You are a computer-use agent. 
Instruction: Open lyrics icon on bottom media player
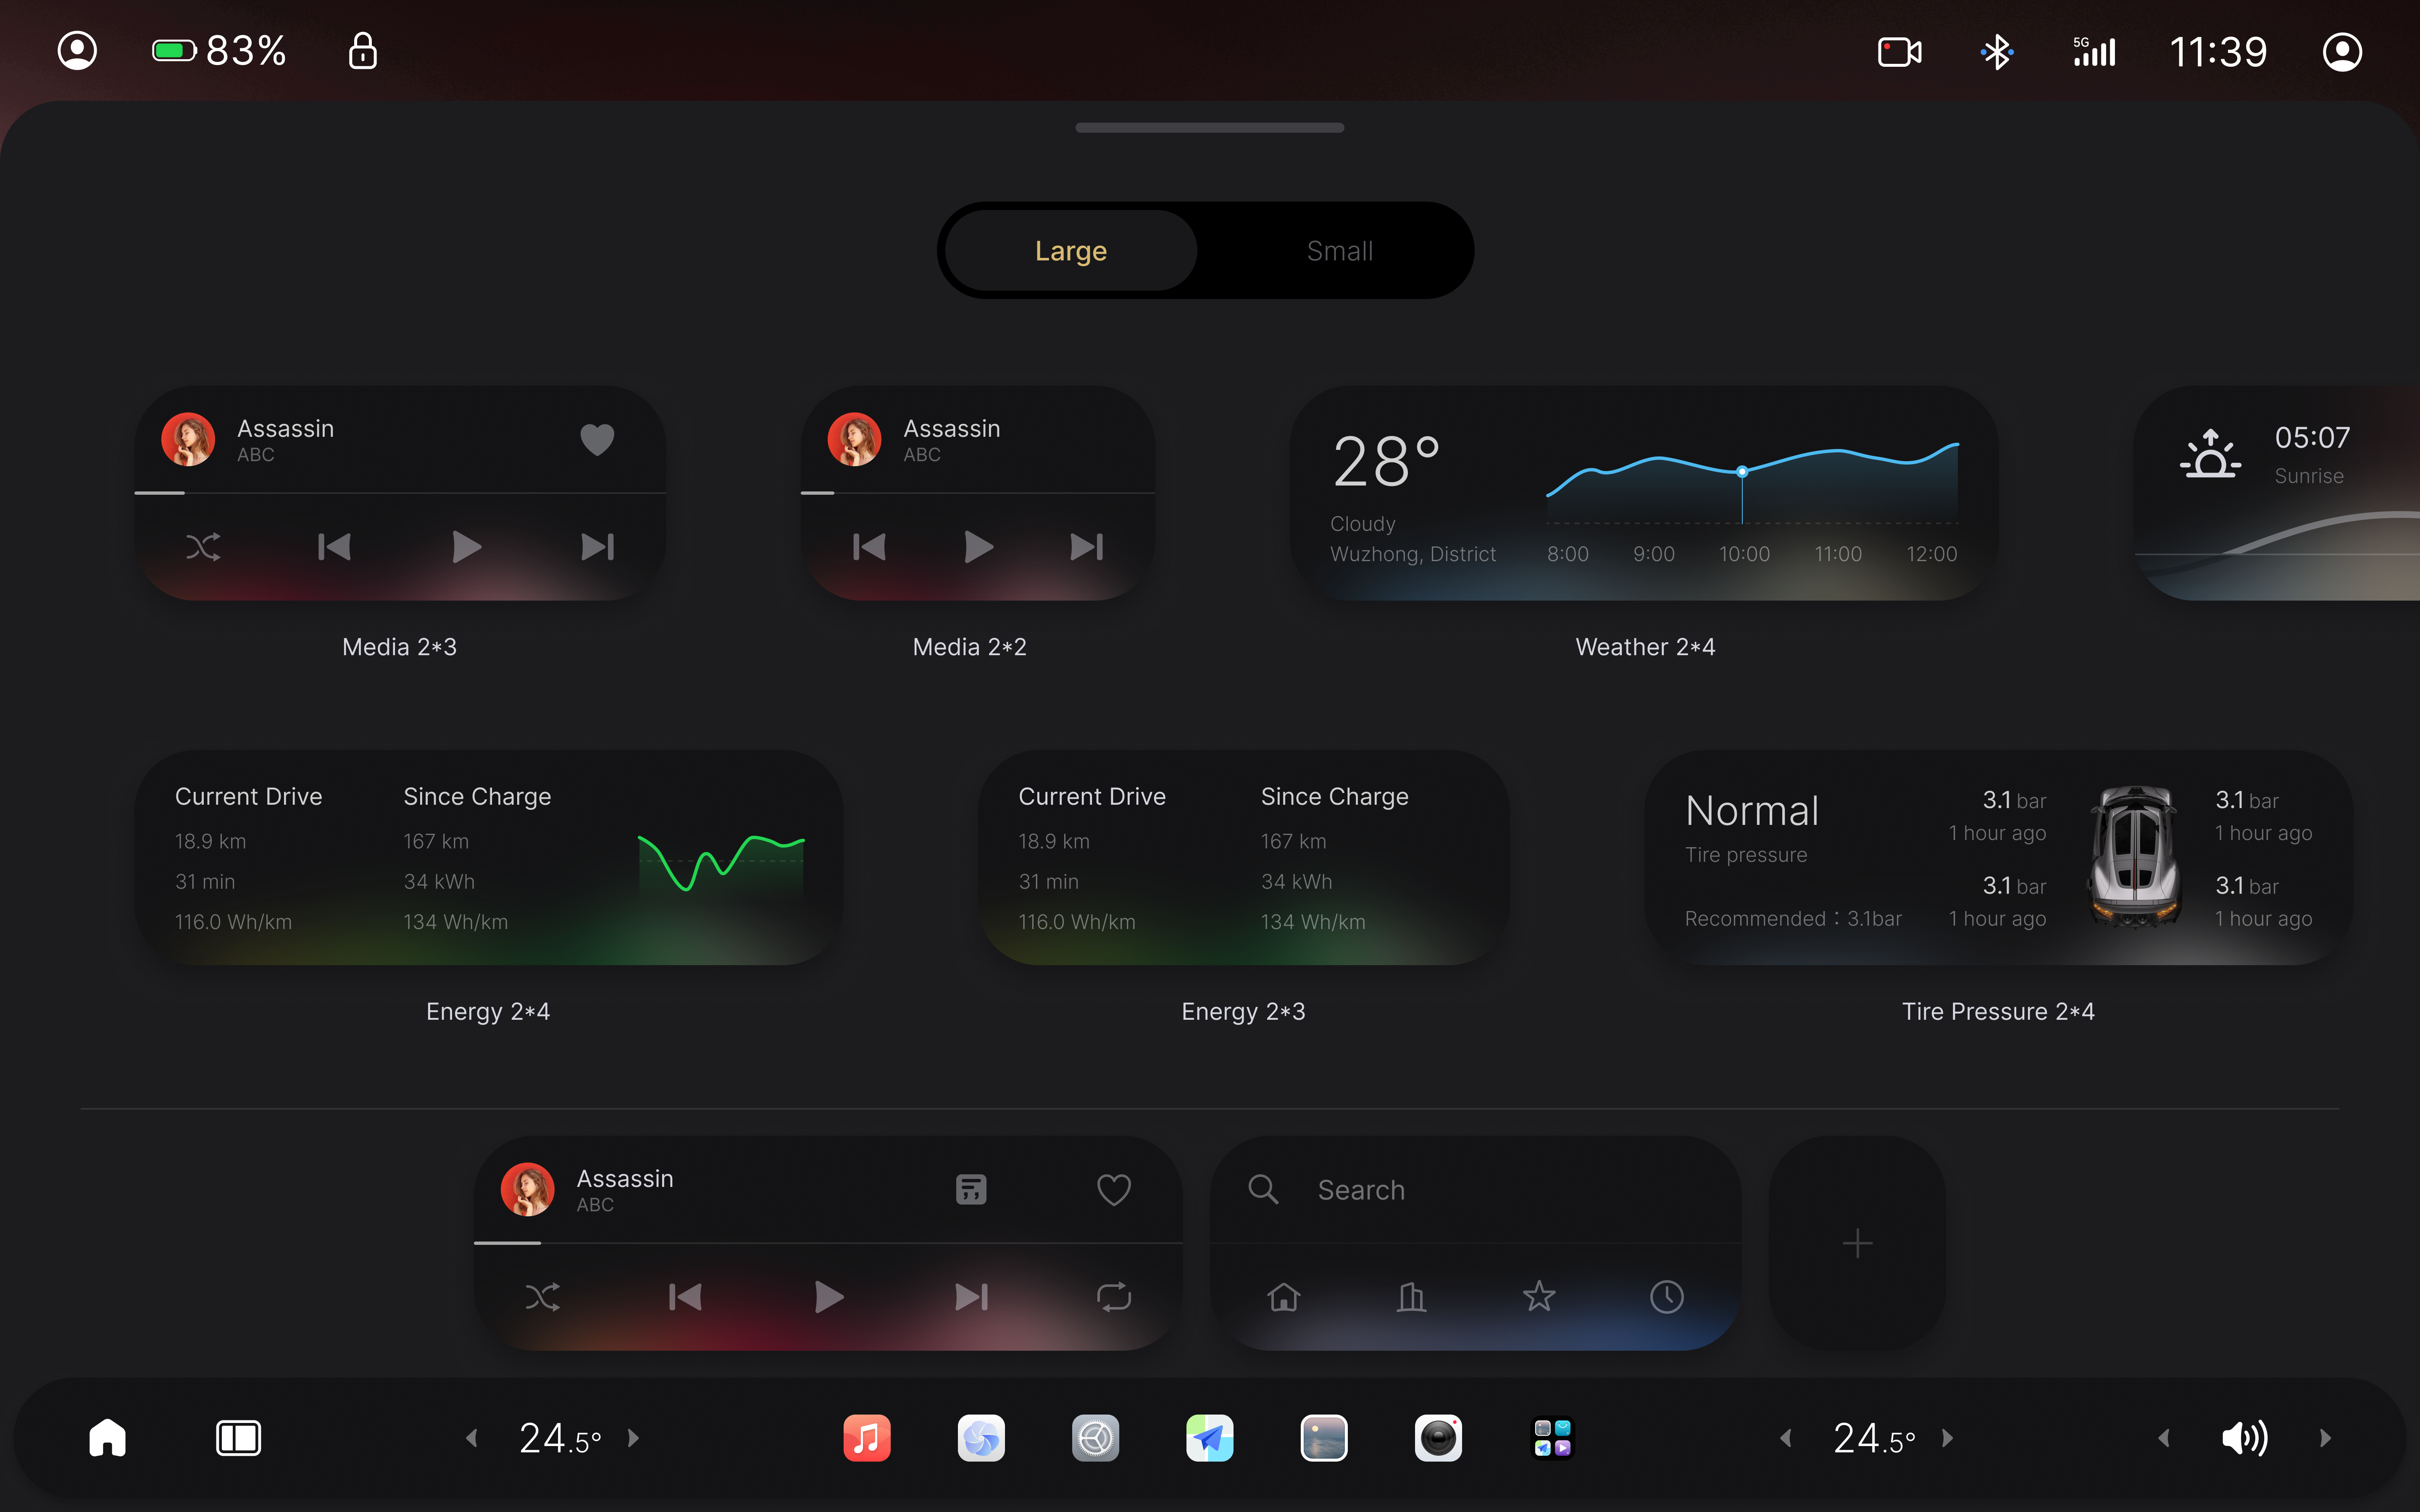[971, 1189]
